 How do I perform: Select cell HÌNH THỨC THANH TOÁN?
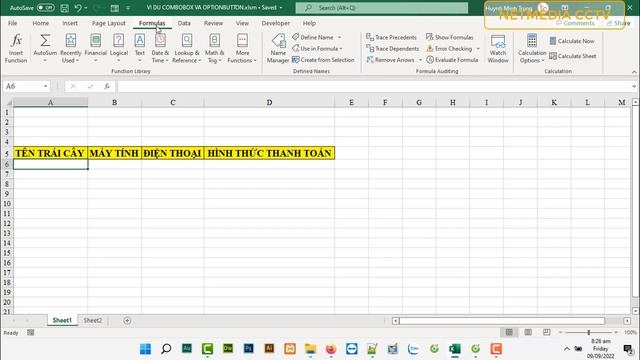point(269,153)
